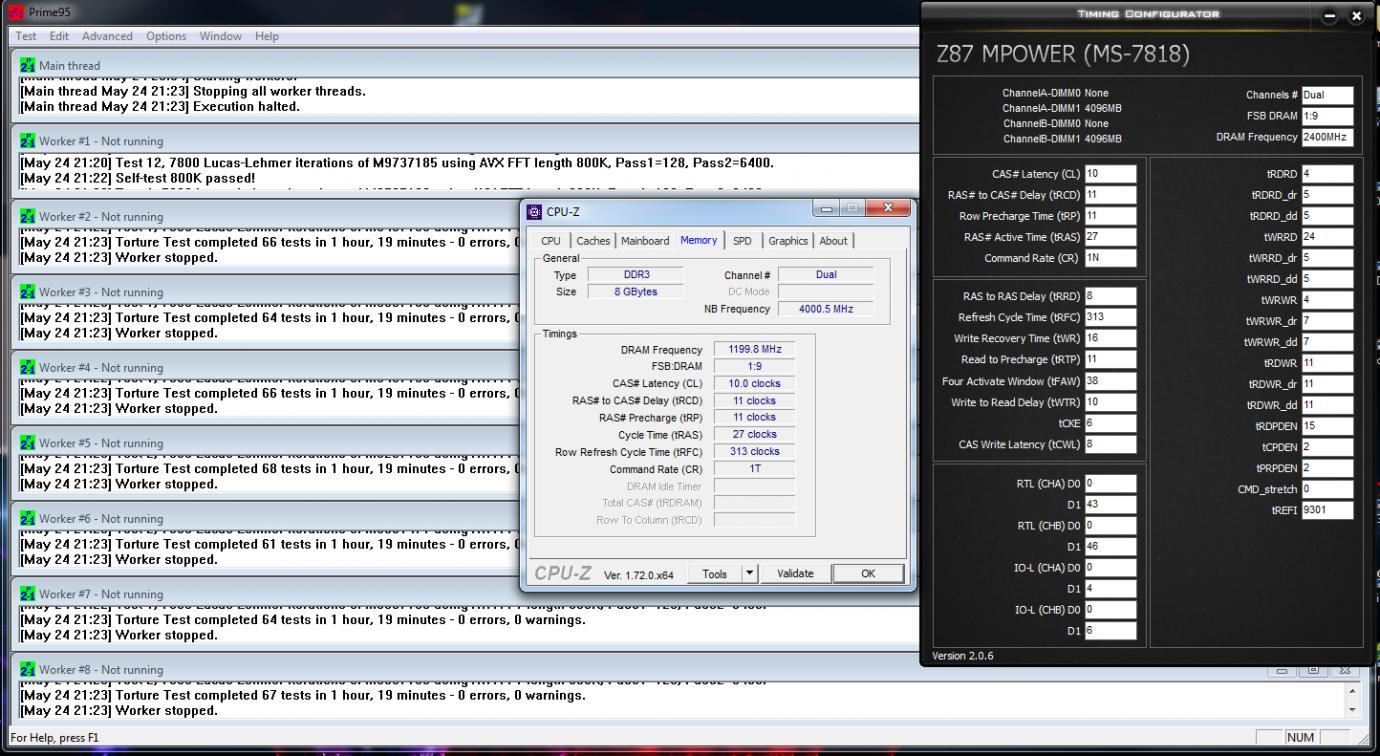
Task: Minimize the Timing Configurator window
Action: (x=1331, y=15)
